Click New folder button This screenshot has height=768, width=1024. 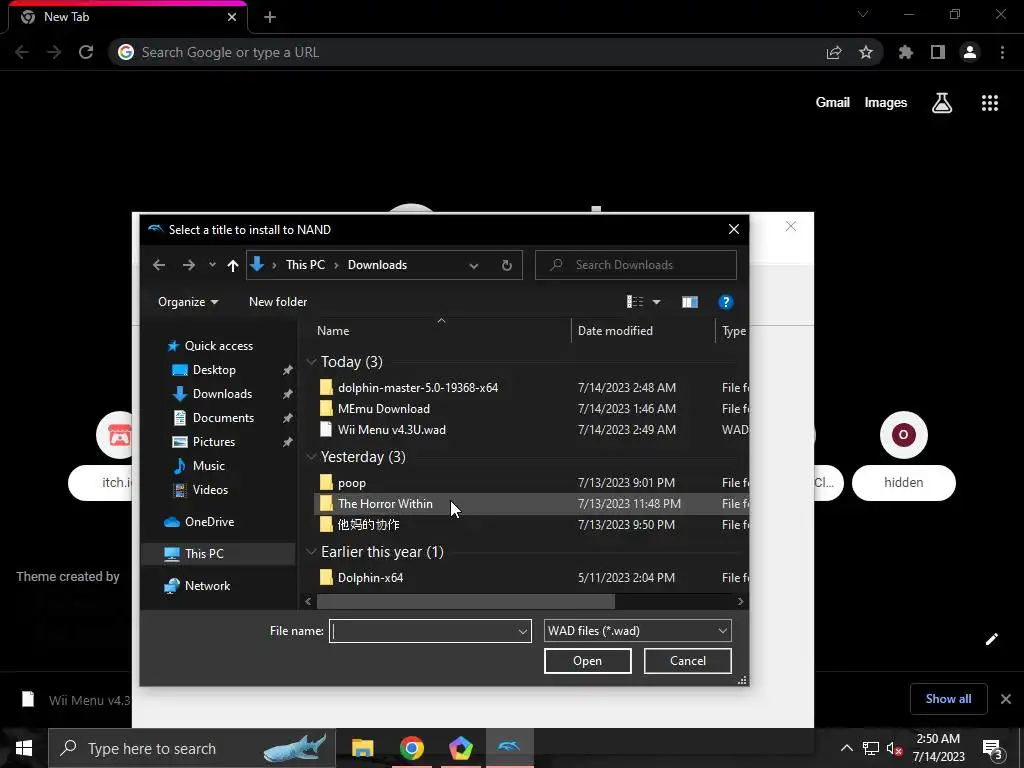click(278, 302)
